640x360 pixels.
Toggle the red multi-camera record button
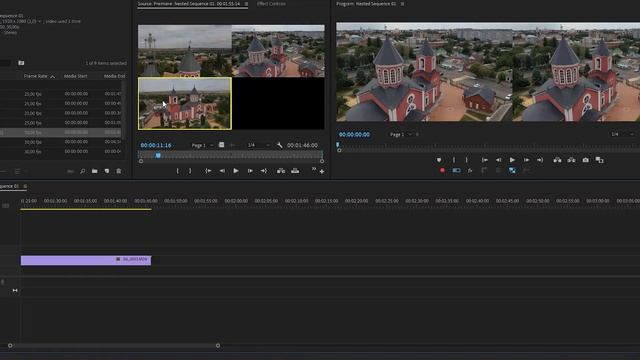(442, 170)
